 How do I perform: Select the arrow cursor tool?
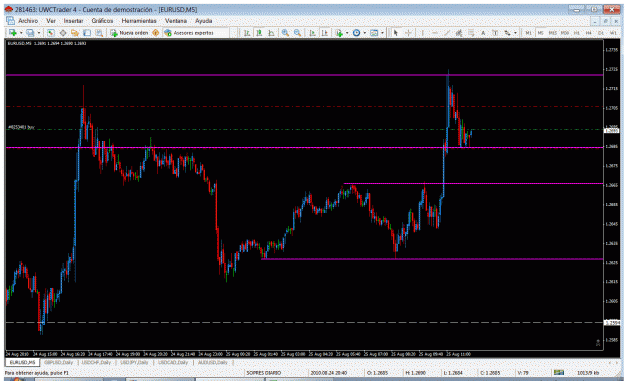396,33
